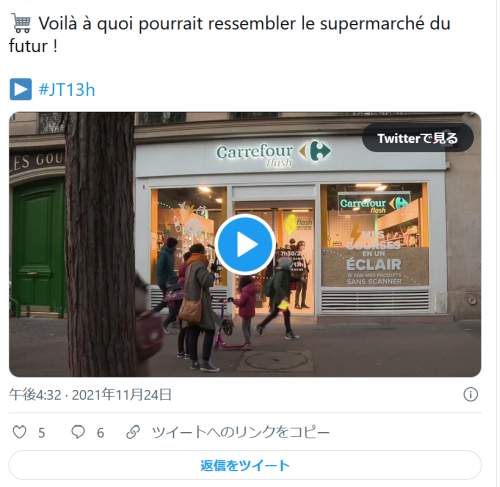The width and height of the screenshot is (500, 487).
Task: Click the tweet text about supermarché du futur
Action: point(230,34)
